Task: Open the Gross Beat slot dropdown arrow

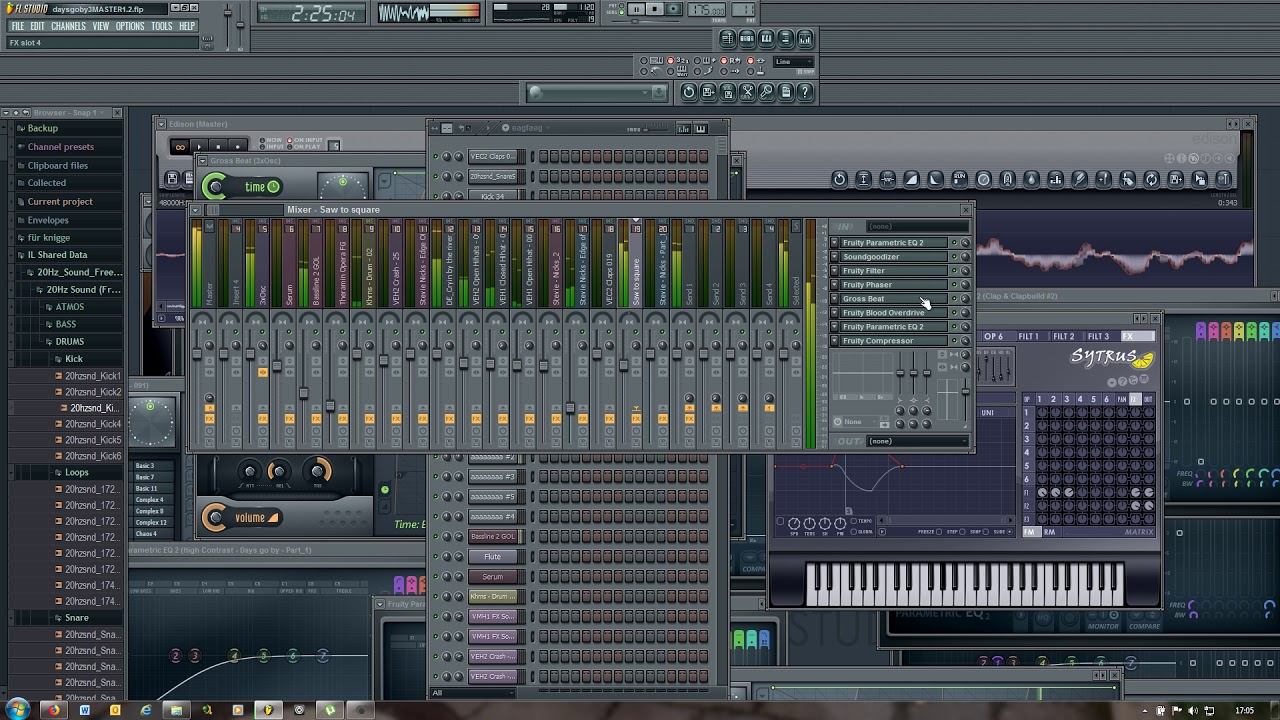Action: pos(835,299)
